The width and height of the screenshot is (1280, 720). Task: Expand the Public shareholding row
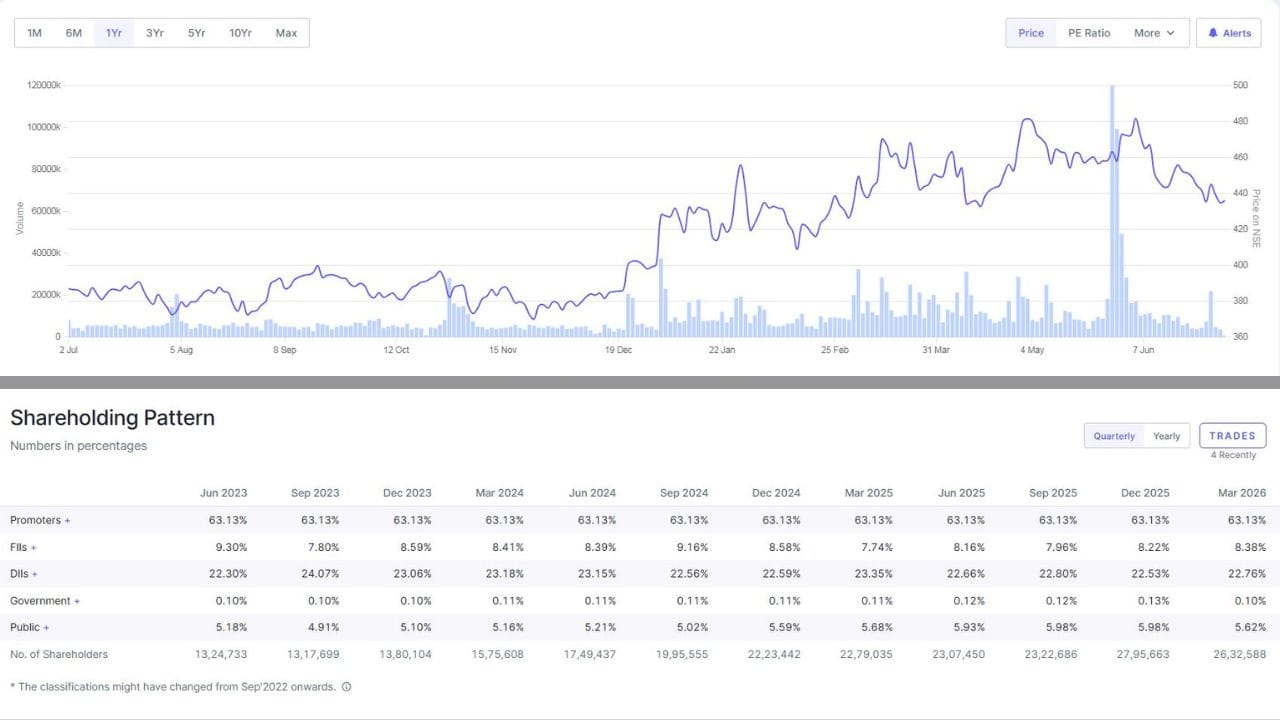[46, 628]
